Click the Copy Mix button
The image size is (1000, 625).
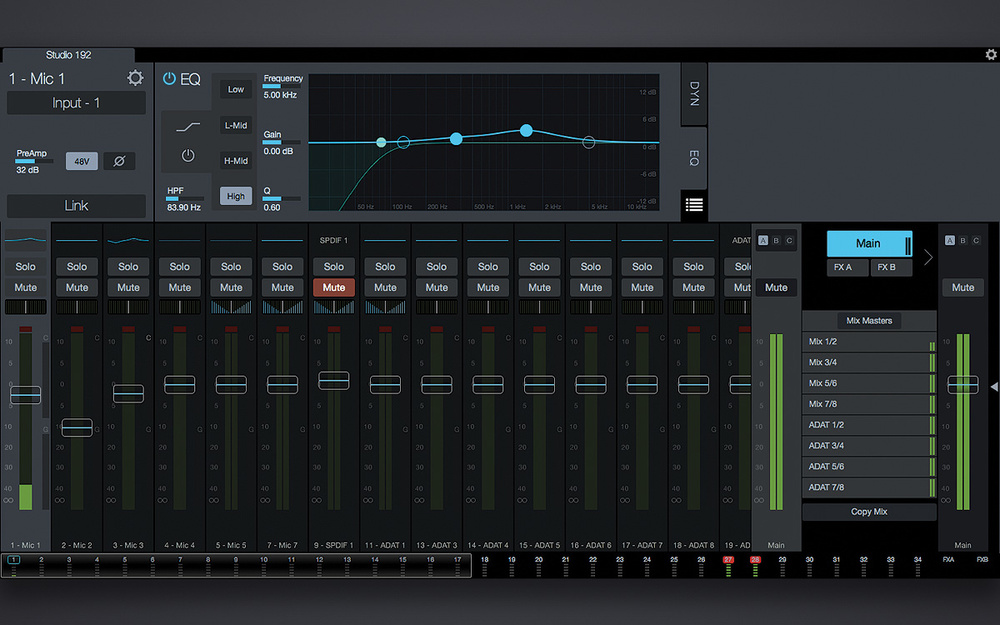click(x=868, y=512)
